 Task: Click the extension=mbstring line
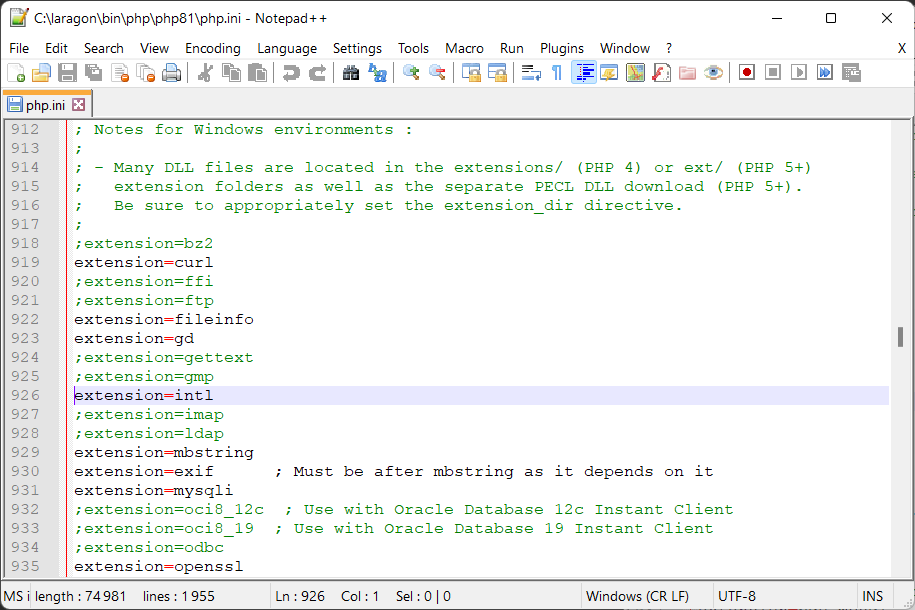[164, 452]
